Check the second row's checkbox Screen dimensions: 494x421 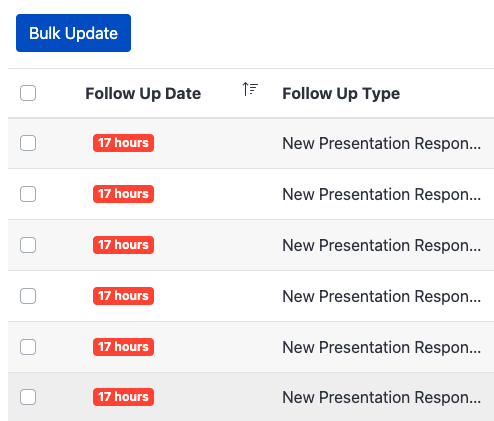pyautogui.click(x=28, y=194)
